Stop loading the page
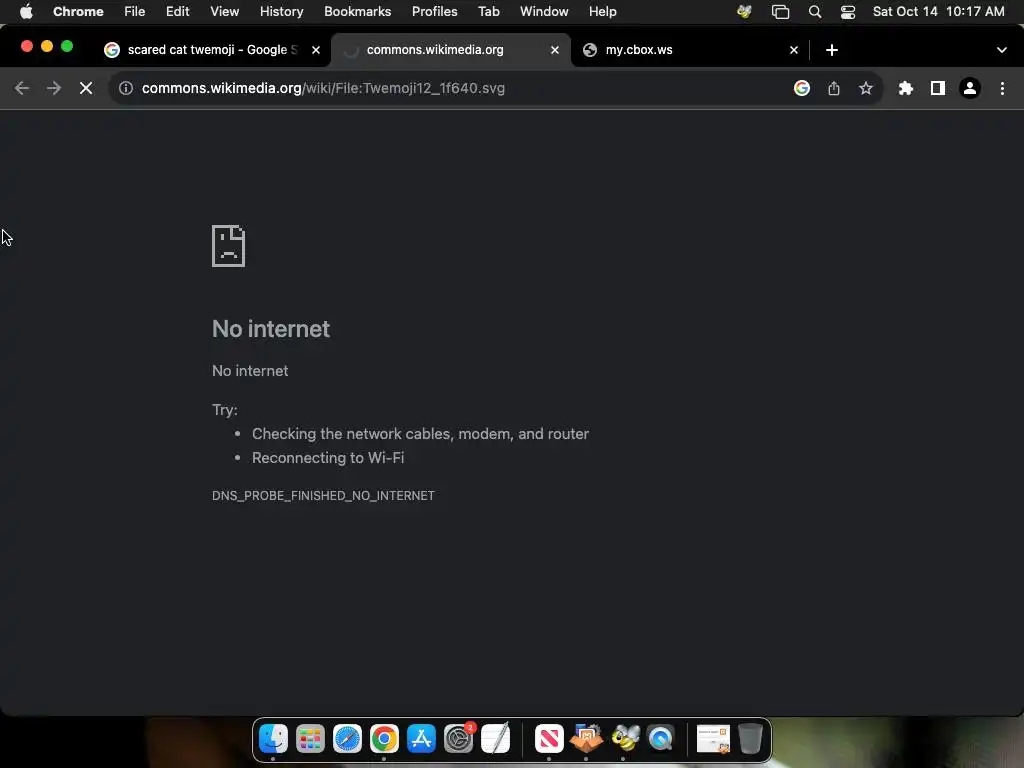 86,88
